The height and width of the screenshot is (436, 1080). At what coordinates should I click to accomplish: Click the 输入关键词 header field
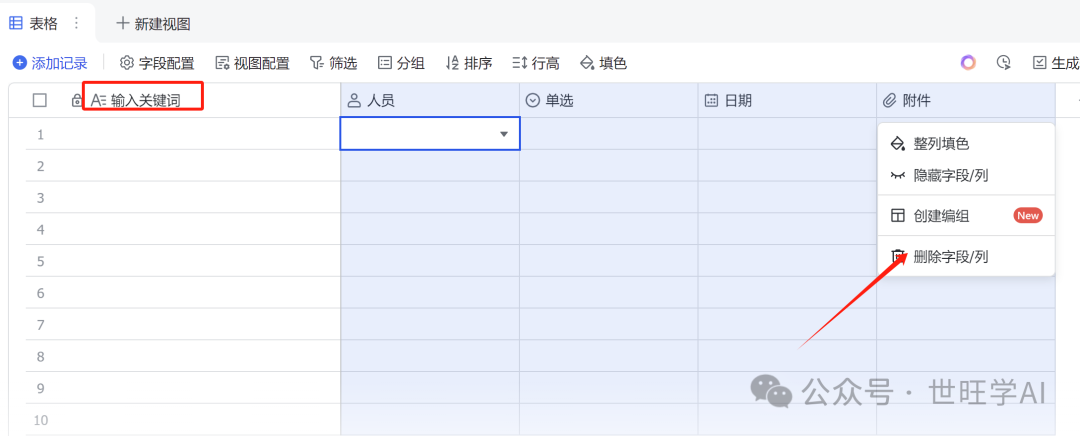coord(145,100)
